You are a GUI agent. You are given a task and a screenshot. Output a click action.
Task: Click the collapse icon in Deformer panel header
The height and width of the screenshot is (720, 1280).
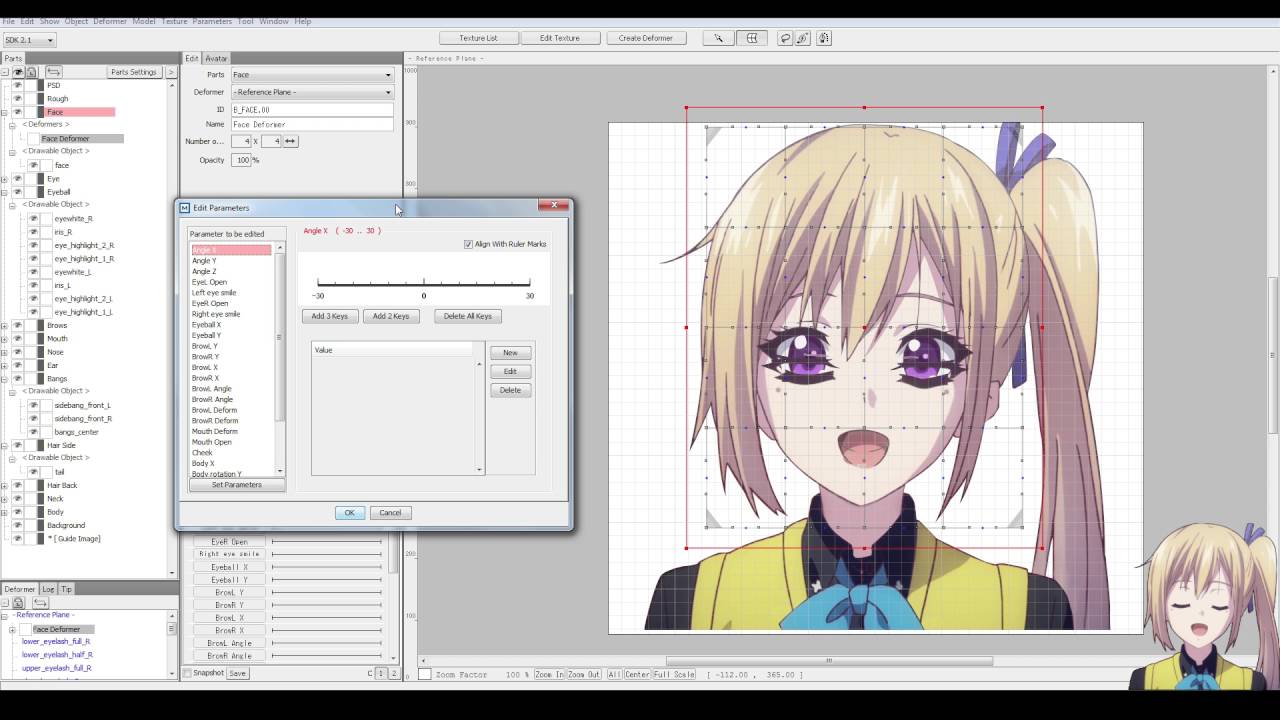click(x=7, y=603)
